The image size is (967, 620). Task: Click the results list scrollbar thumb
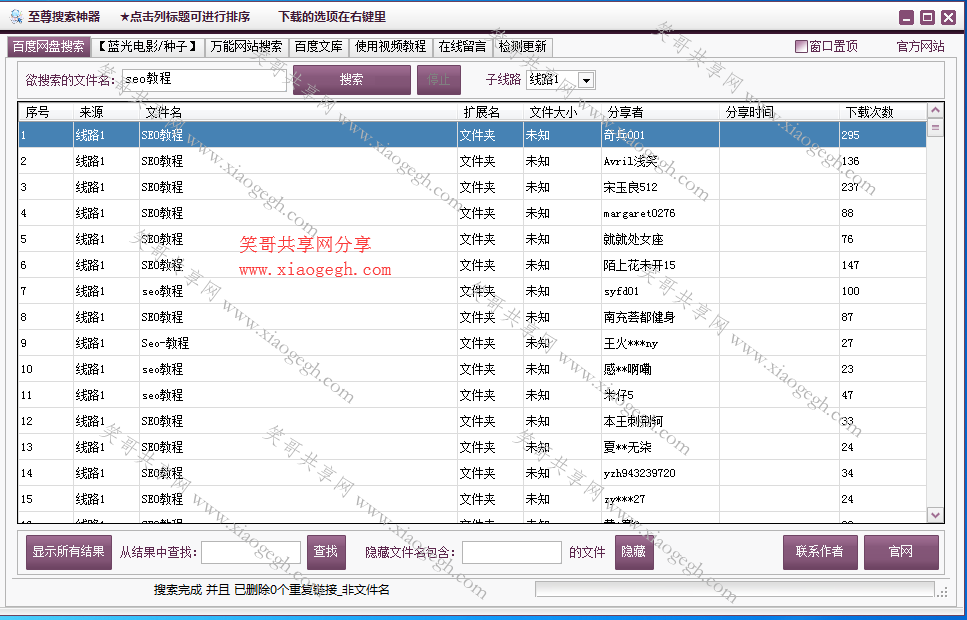pyautogui.click(x=936, y=128)
